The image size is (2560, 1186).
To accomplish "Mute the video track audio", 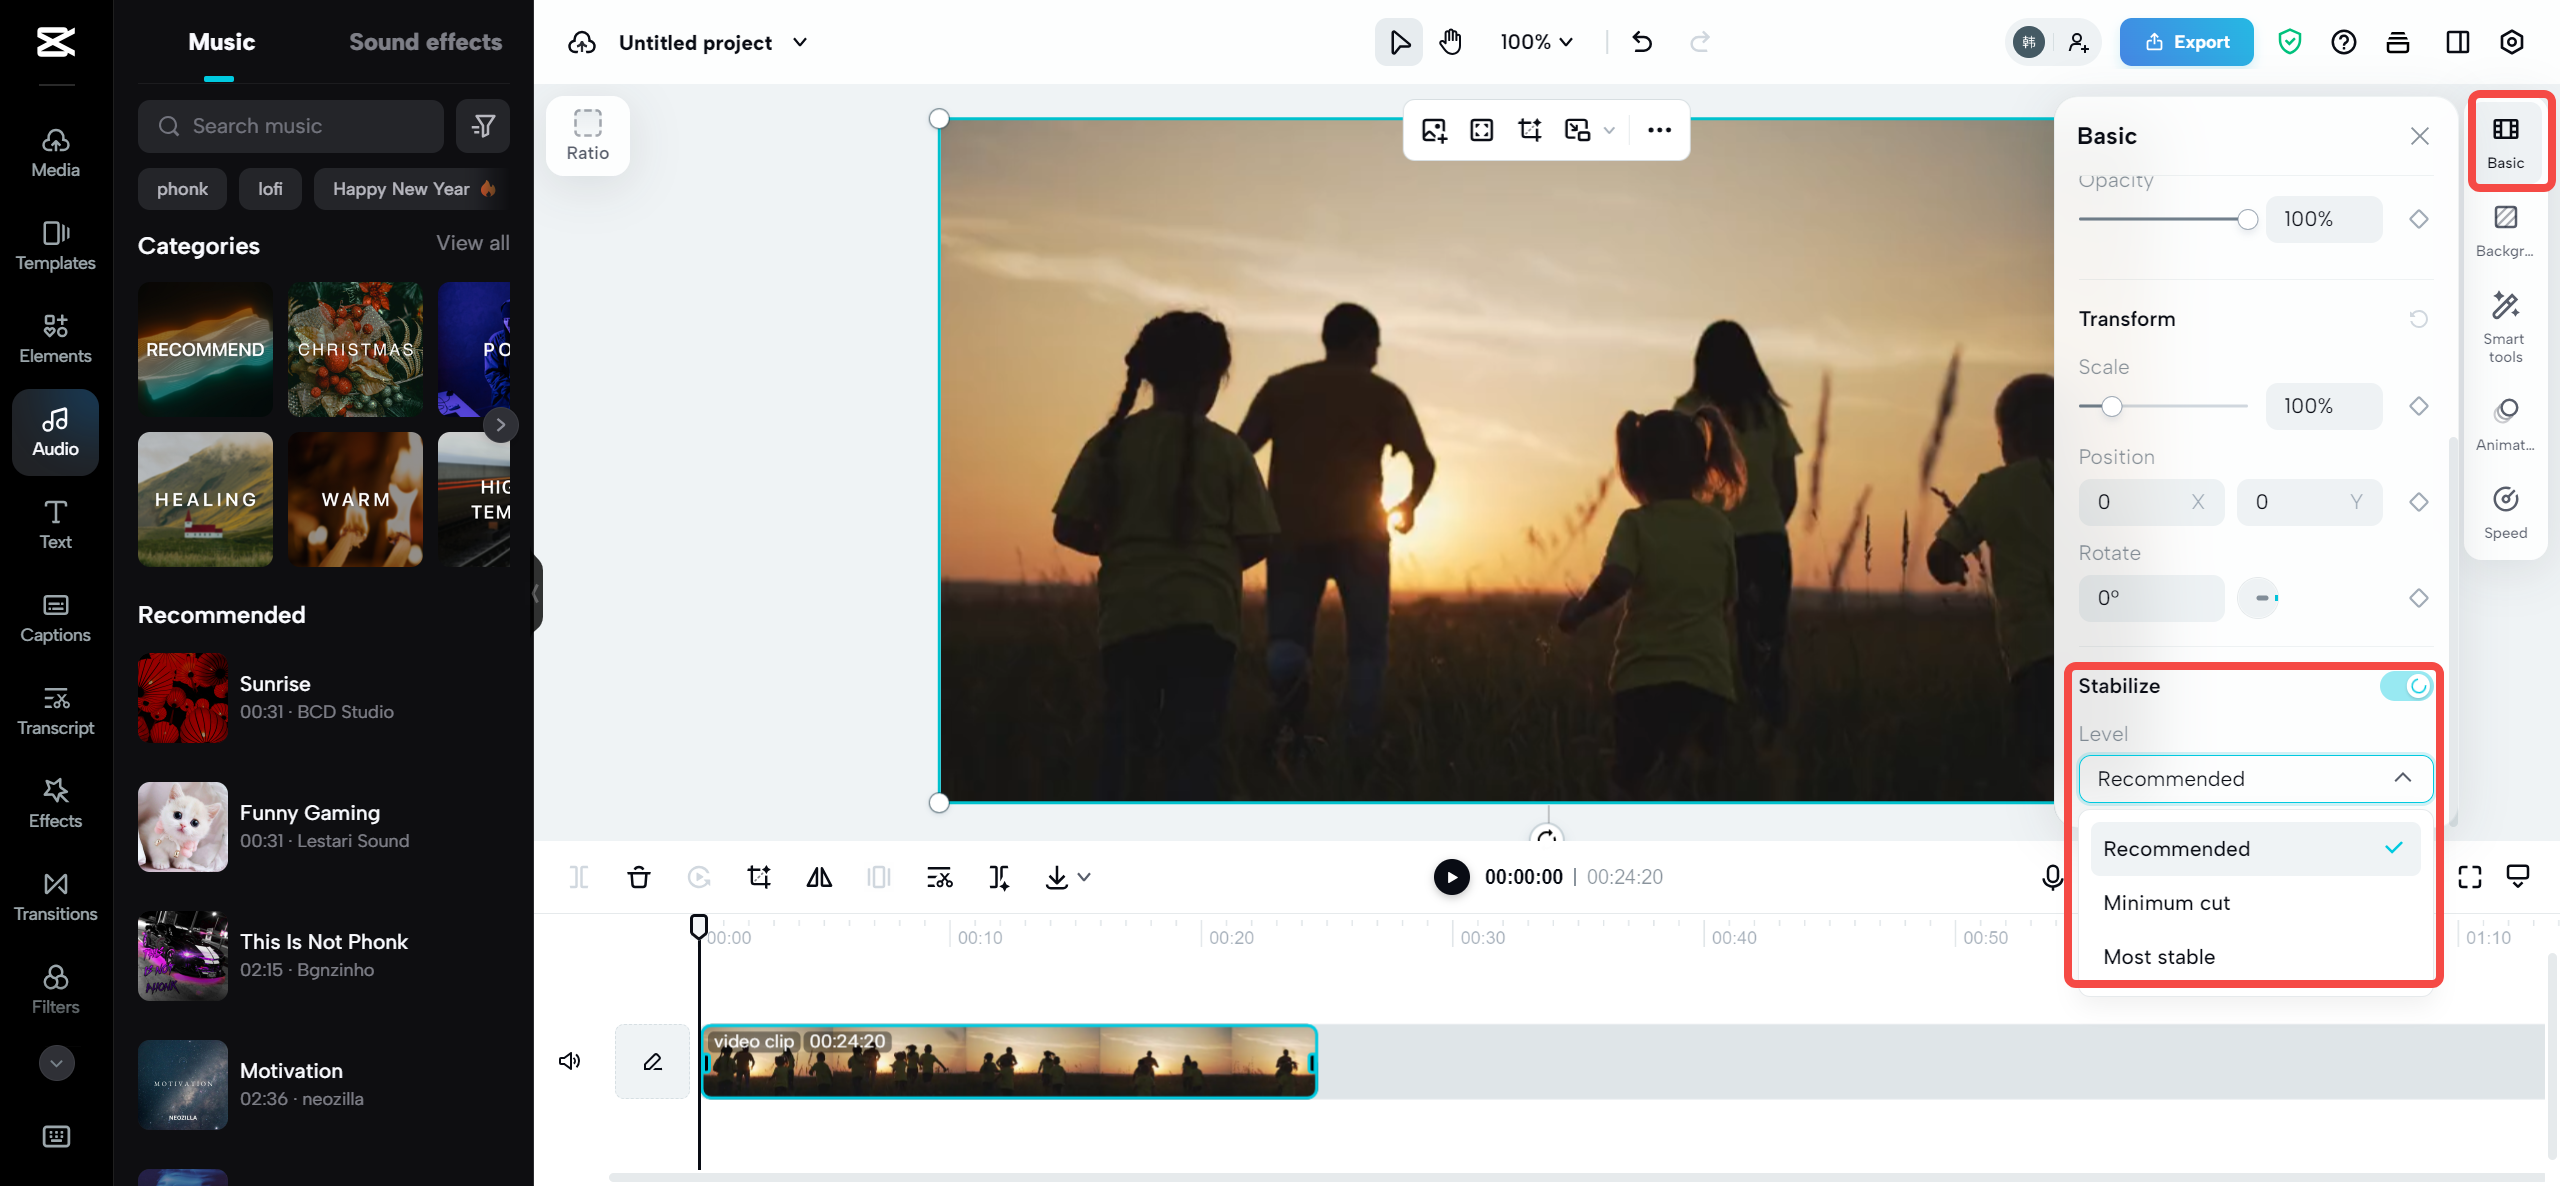I will pyautogui.click(x=570, y=1061).
